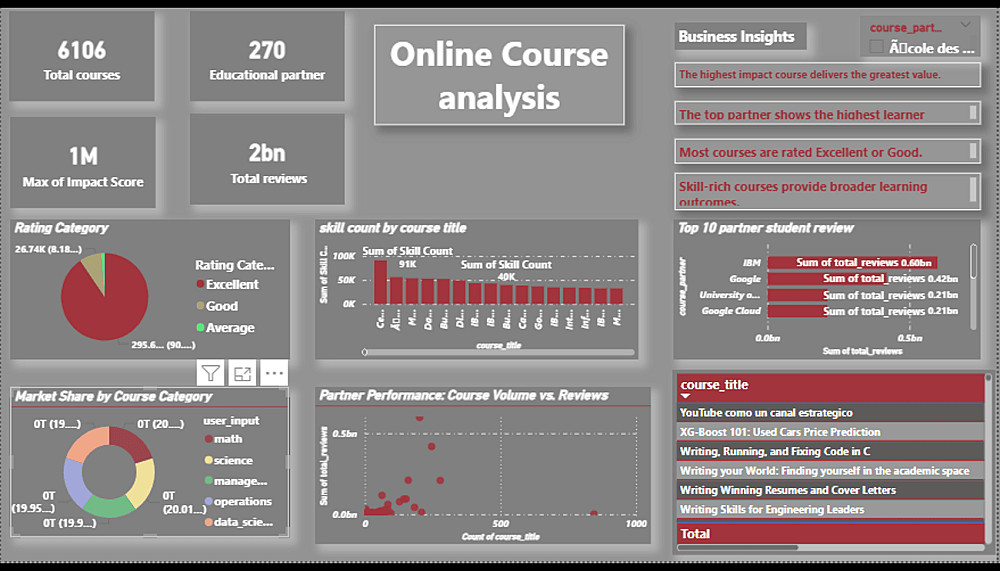Click the rightmost scatter point near 1000
The width and height of the screenshot is (1000, 571).
tap(594, 513)
